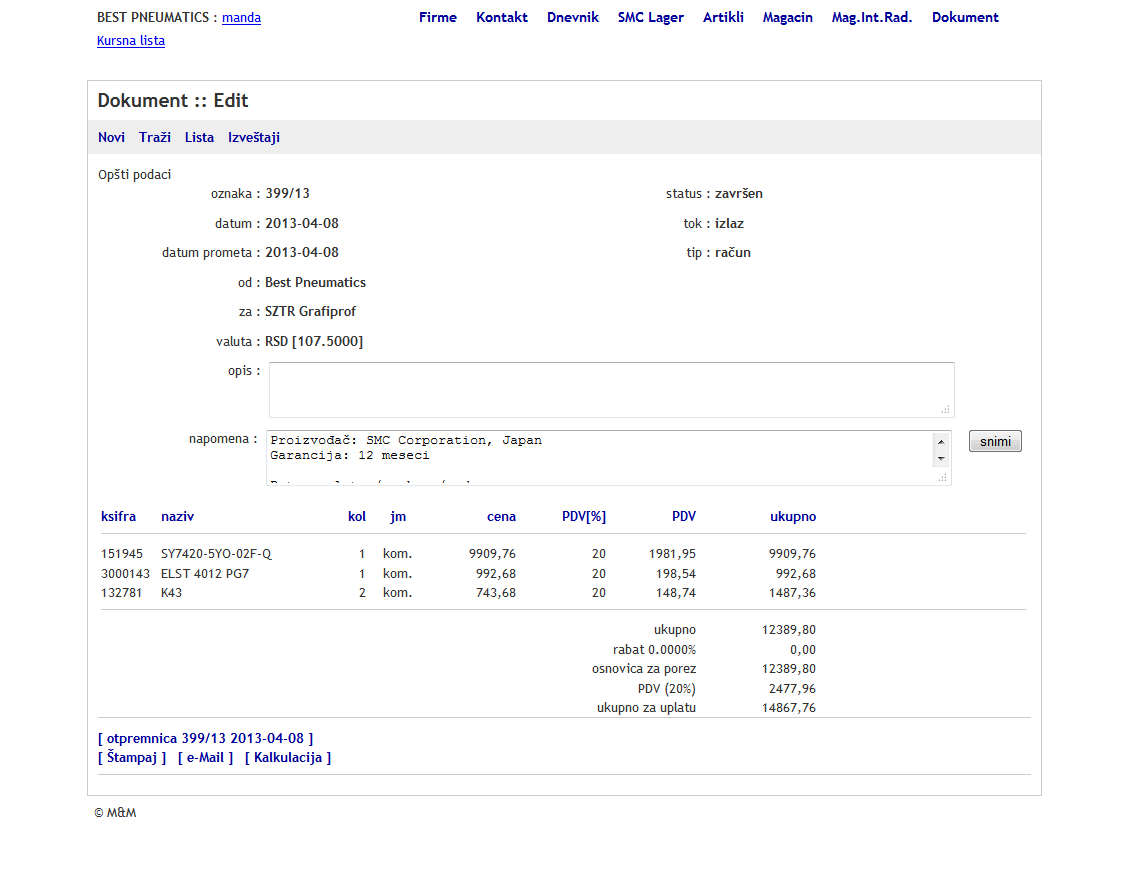Open the Firme menu item
Viewport: 1127px width, 876px height.
(438, 17)
